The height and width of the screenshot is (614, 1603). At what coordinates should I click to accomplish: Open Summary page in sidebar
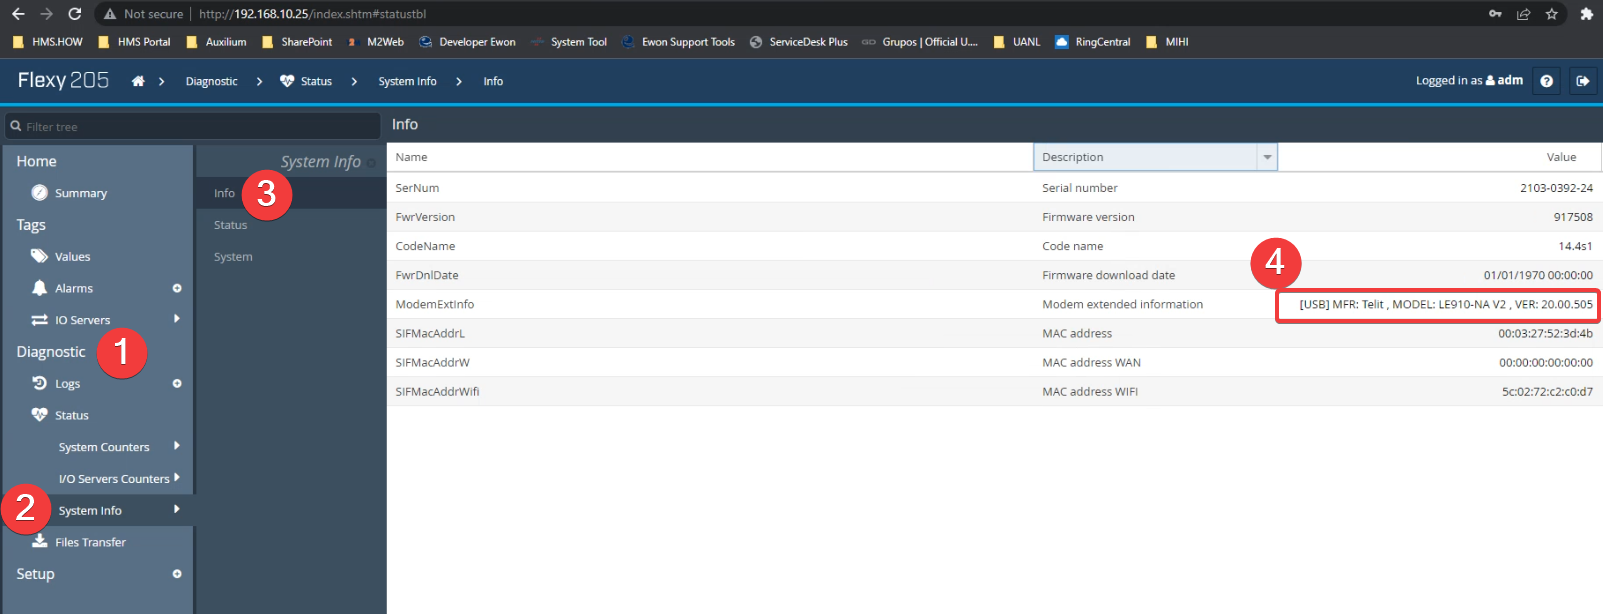[80, 193]
